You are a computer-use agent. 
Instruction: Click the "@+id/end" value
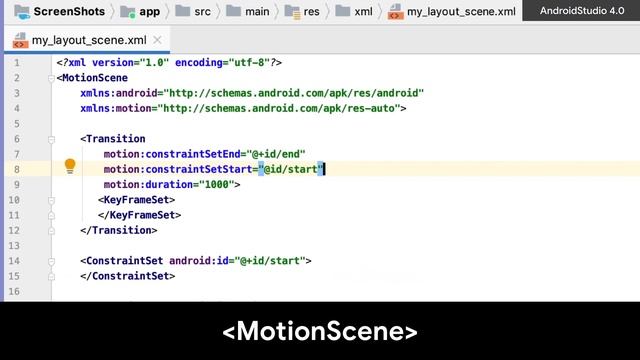click(276, 154)
